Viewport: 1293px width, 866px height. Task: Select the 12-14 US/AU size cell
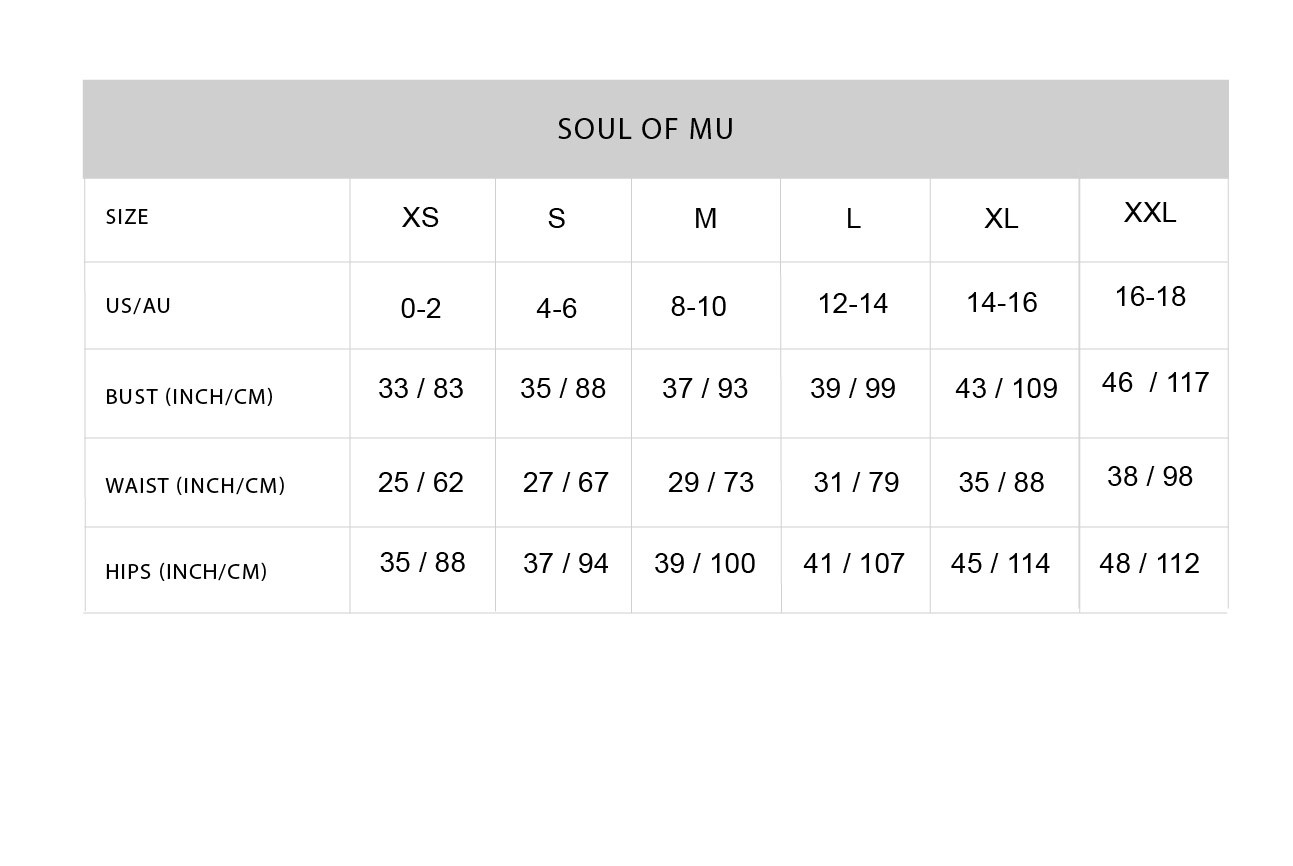(x=853, y=303)
